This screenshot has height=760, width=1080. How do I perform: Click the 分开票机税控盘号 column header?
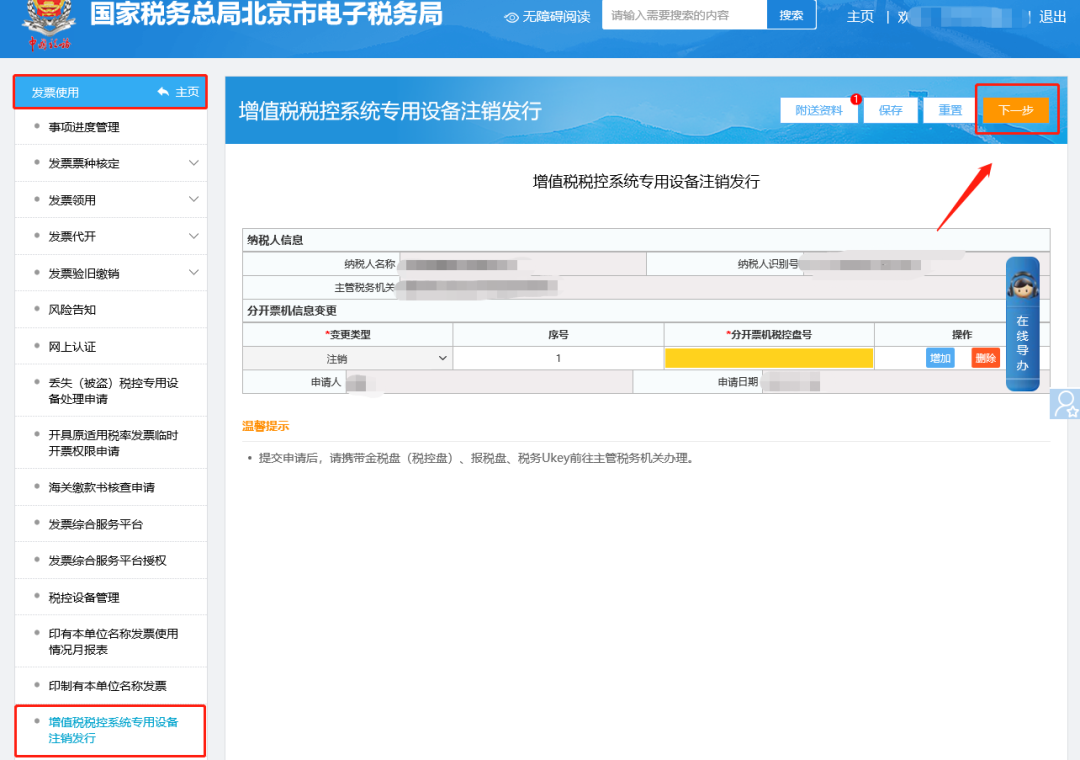[769, 334]
